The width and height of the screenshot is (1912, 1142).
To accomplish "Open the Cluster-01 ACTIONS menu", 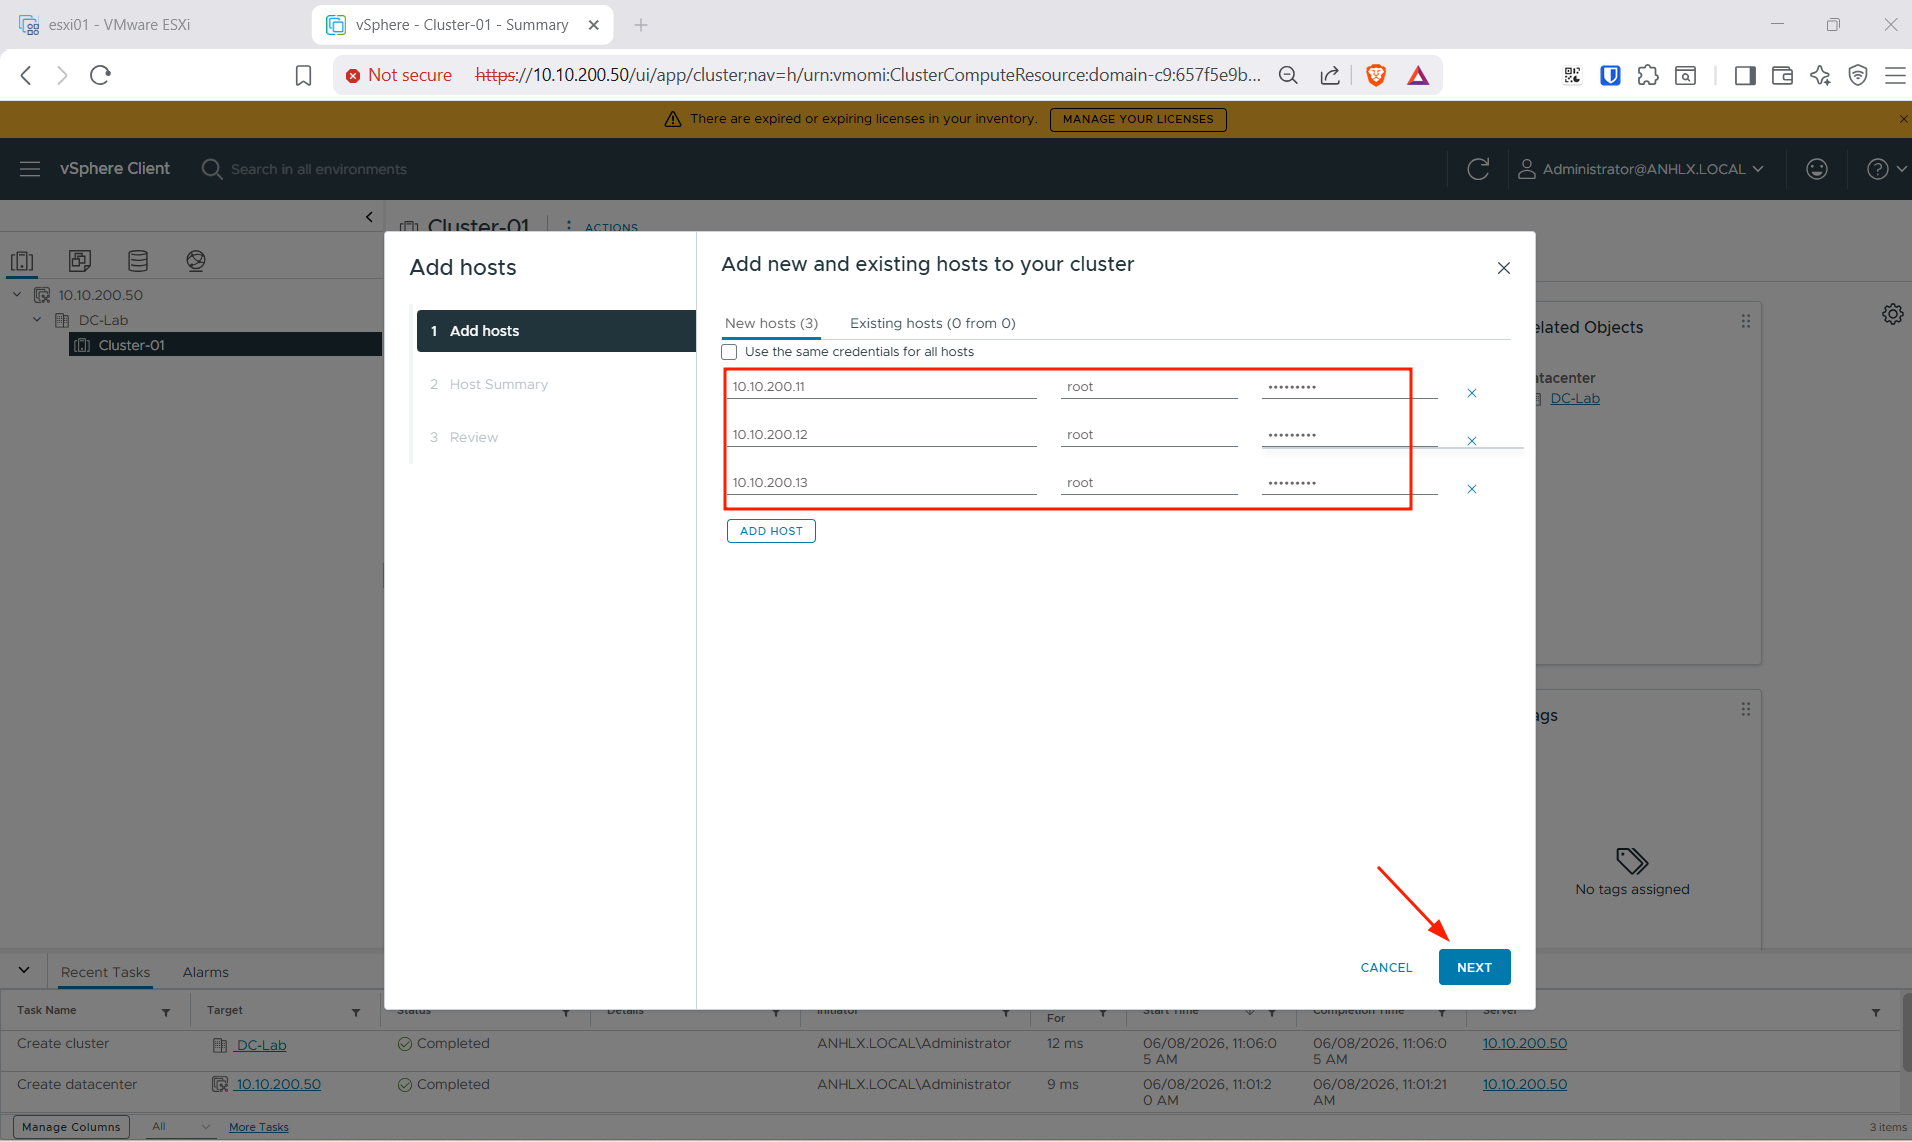I will click(x=602, y=227).
